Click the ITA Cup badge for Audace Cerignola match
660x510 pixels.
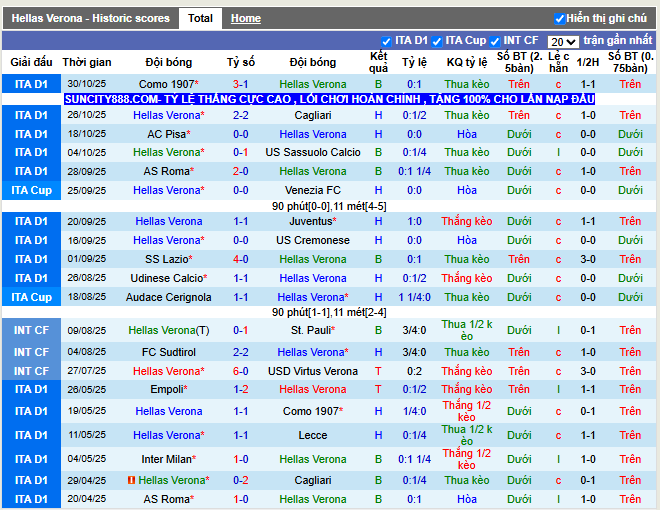pos(31,297)
